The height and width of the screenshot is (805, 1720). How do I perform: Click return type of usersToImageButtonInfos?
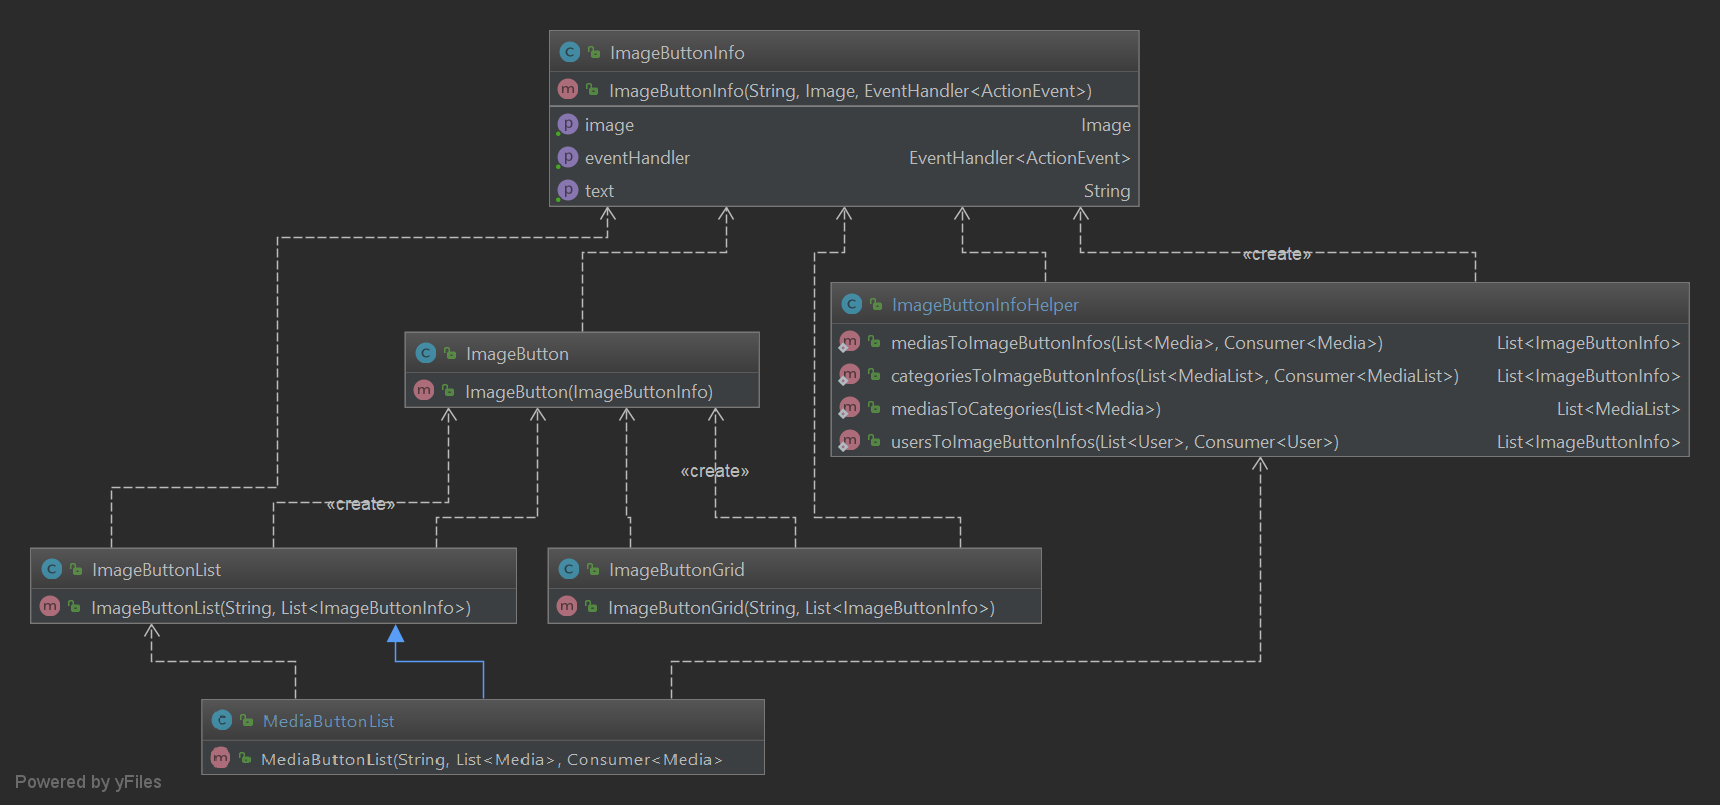point(1588,442)
